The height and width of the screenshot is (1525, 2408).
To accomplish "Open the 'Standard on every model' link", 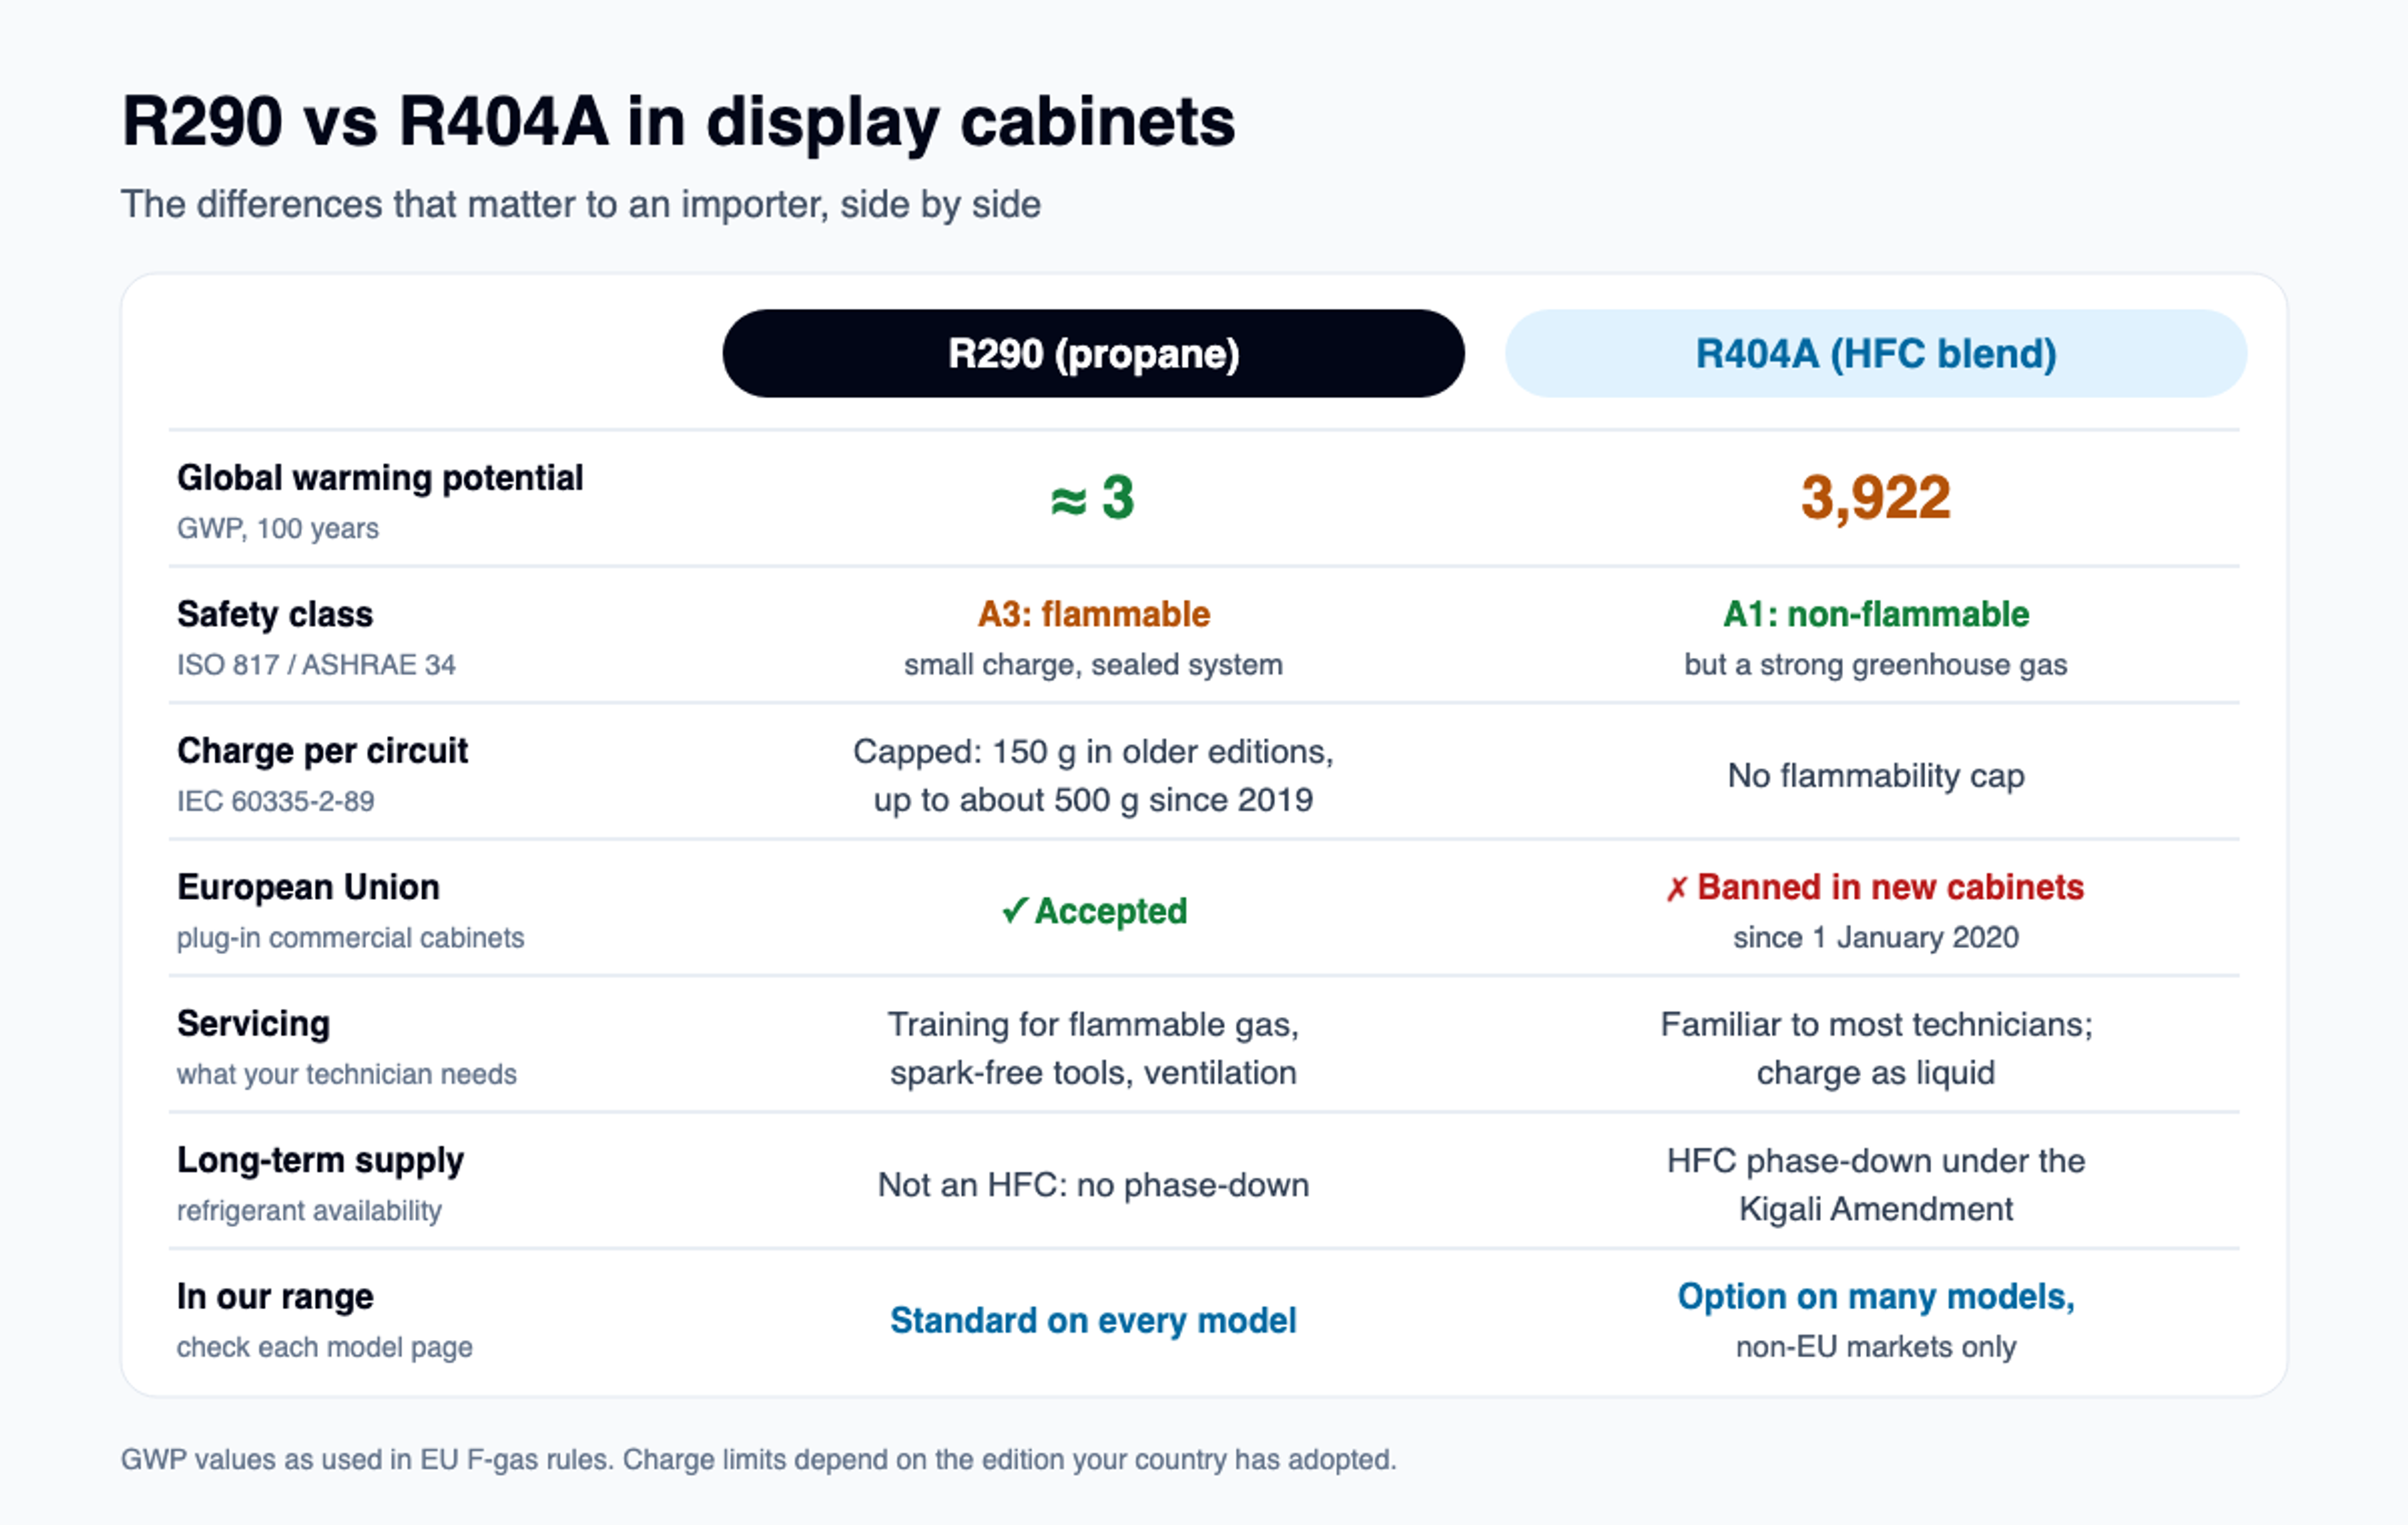I will 1093,1320.
